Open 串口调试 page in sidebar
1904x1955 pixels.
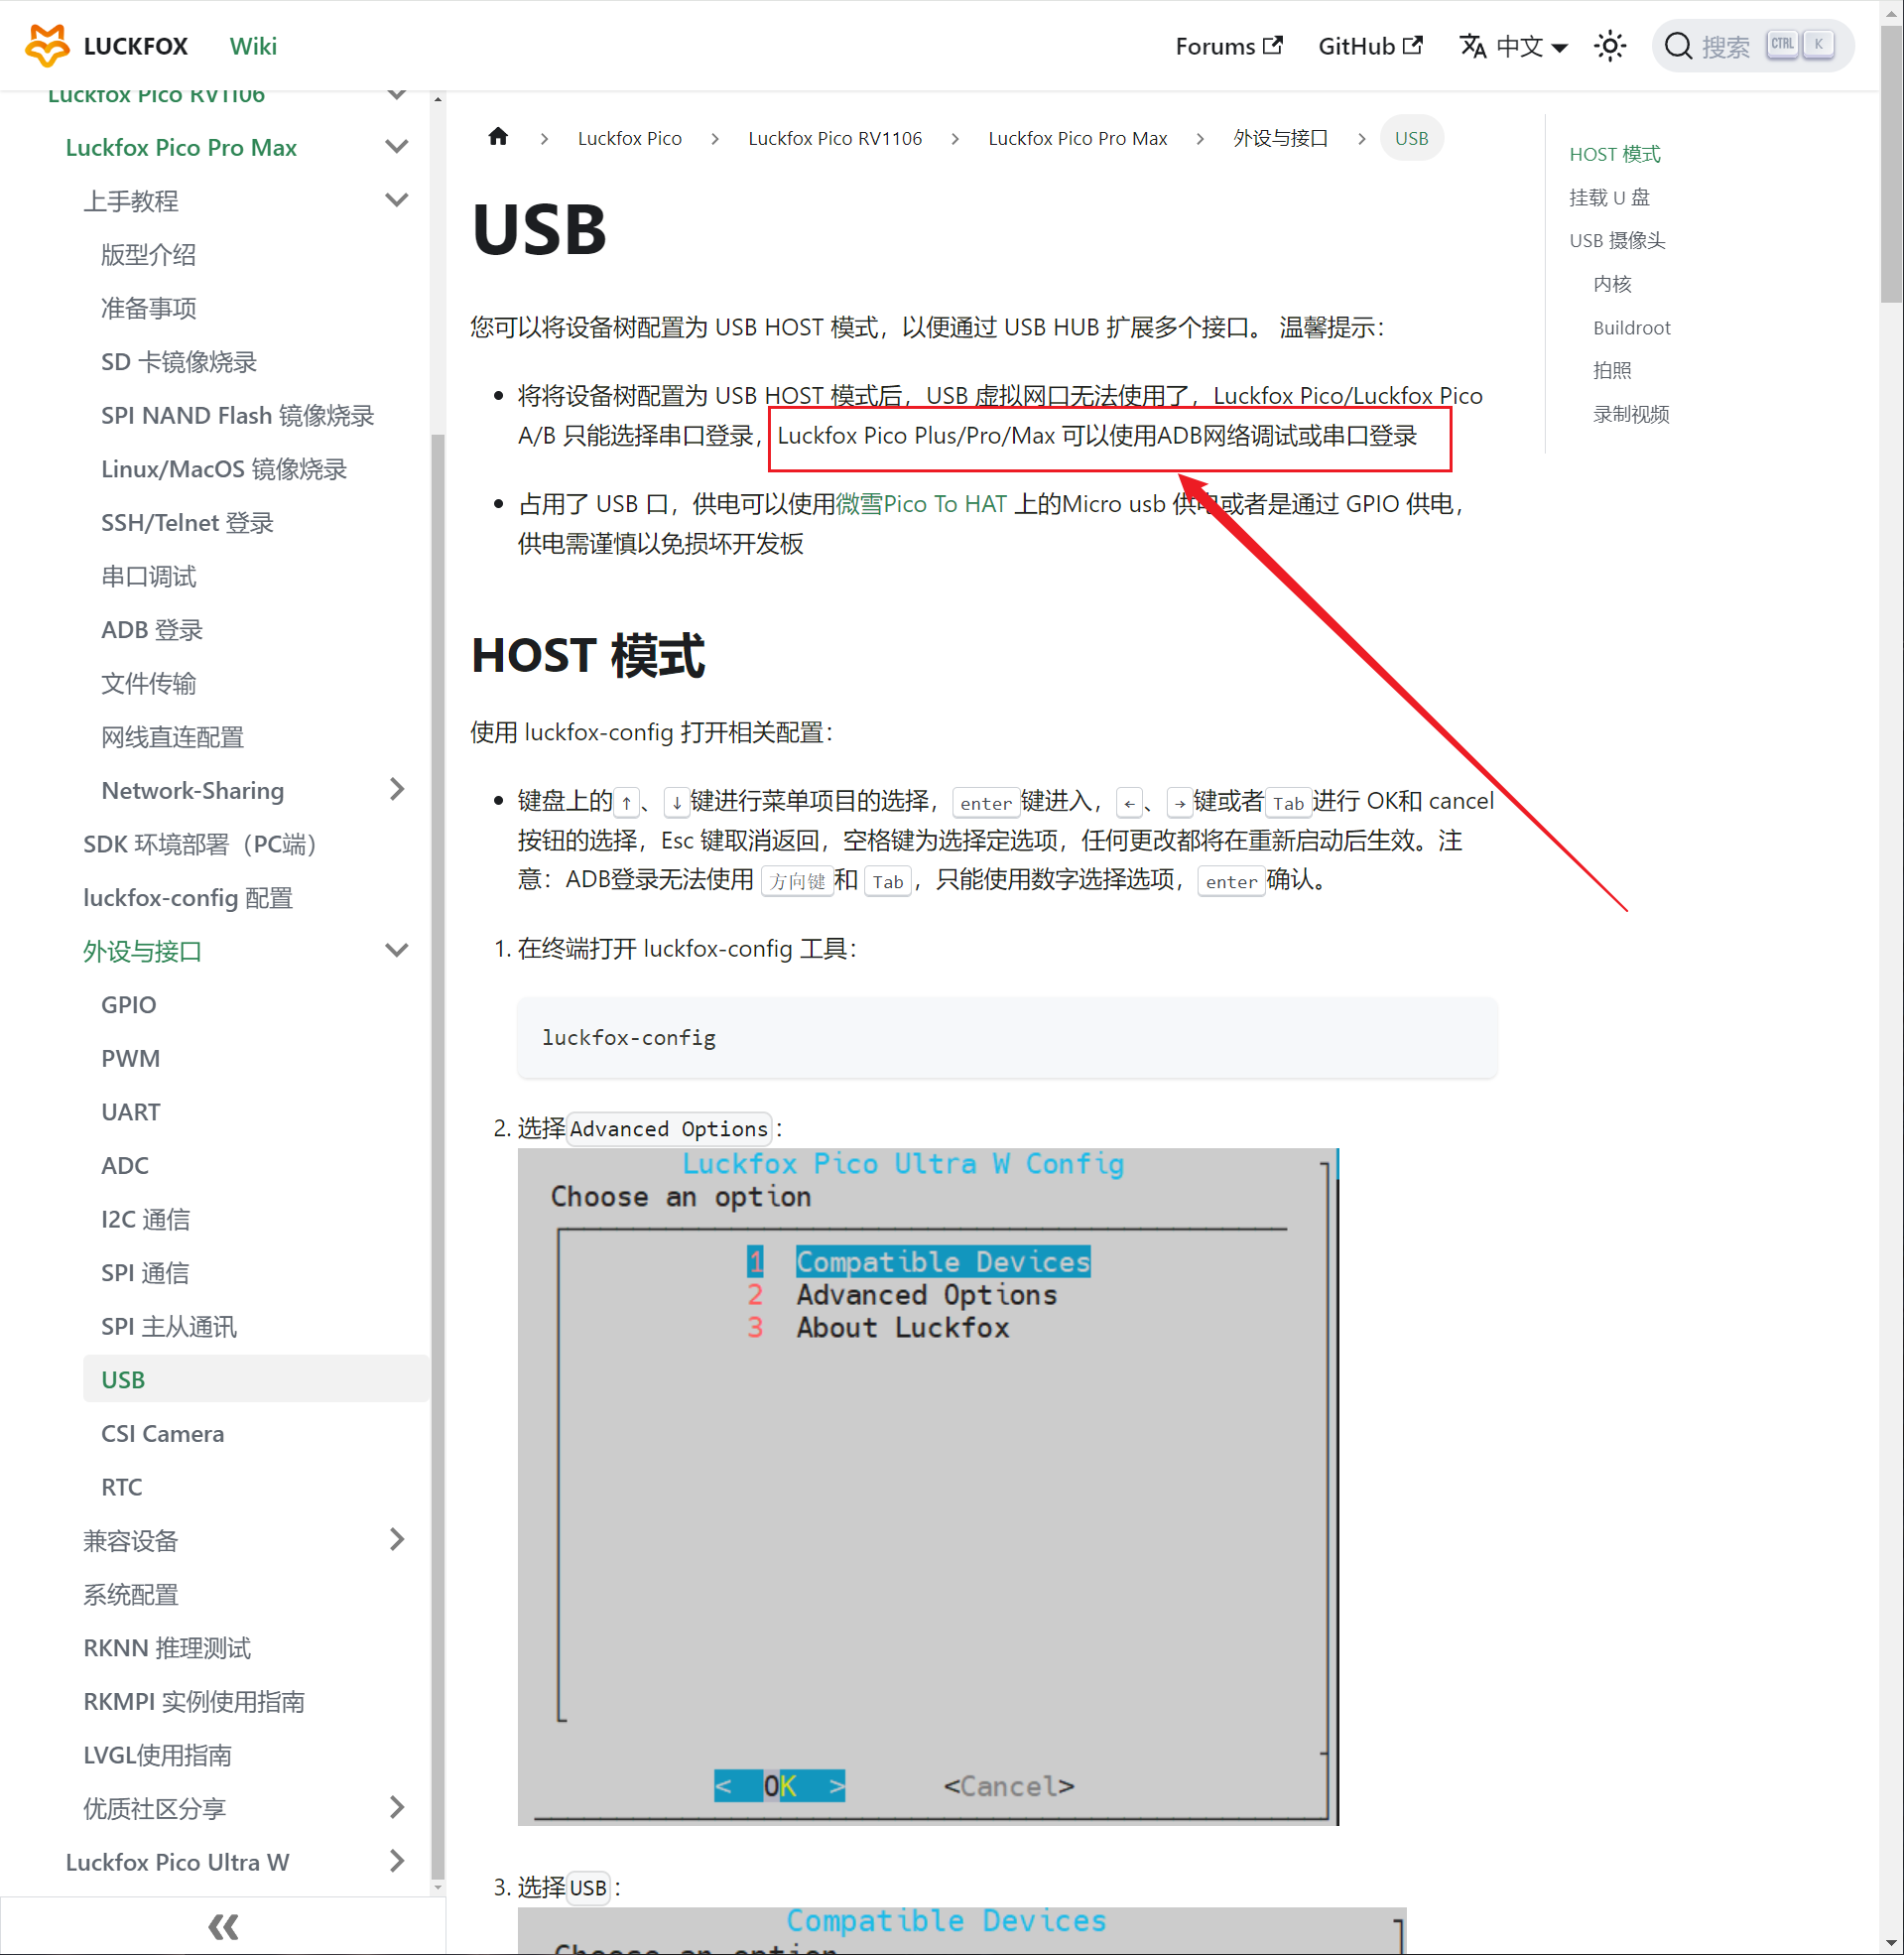point(149,576)
